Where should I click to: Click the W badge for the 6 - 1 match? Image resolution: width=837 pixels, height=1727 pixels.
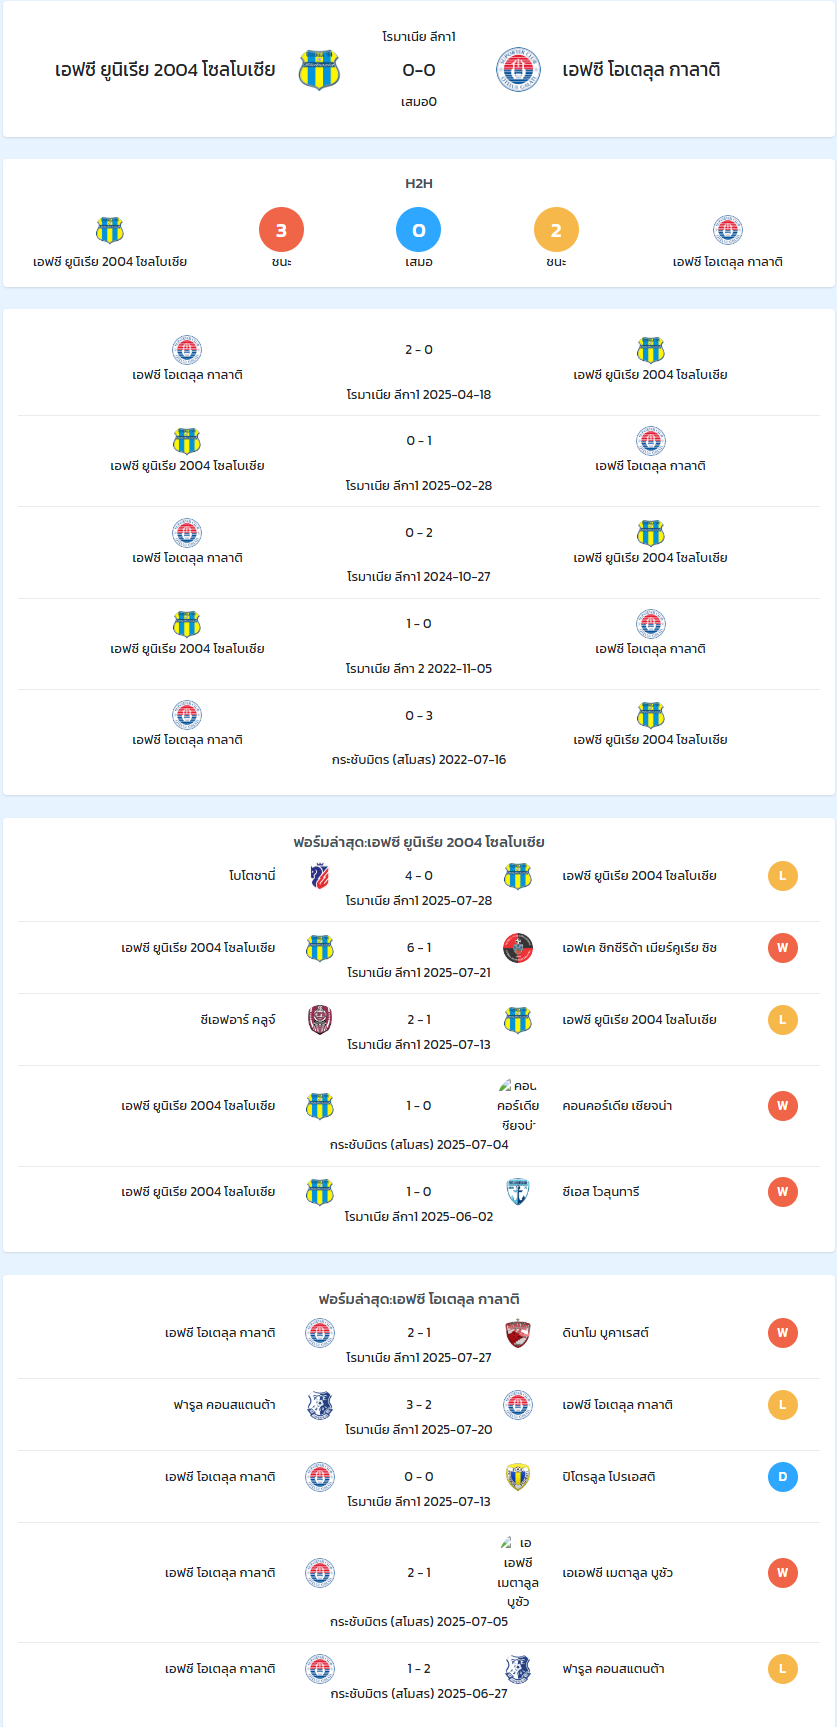point(783,948)
